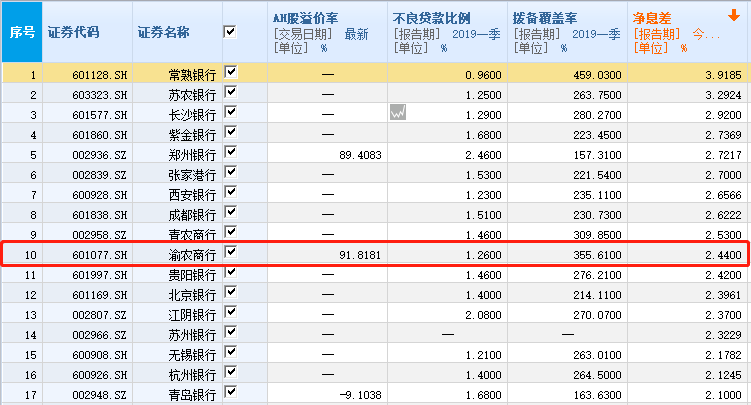
Task: Toggle the select-all checkbox in the header
Action: (230, 32)
